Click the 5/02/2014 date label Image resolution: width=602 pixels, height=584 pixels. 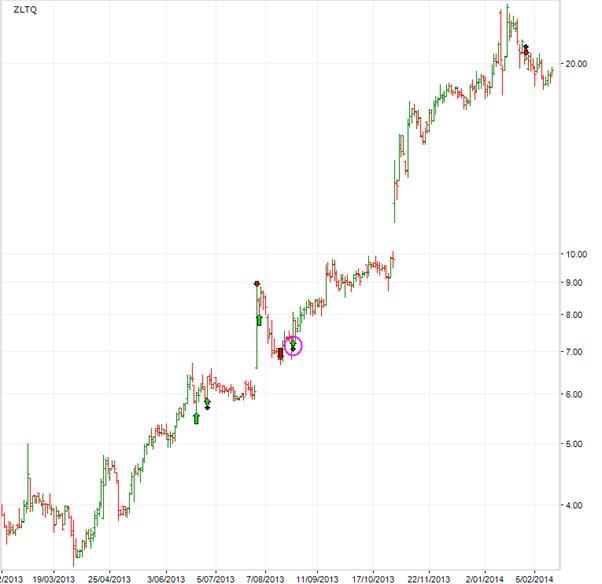tap(534, 579)
